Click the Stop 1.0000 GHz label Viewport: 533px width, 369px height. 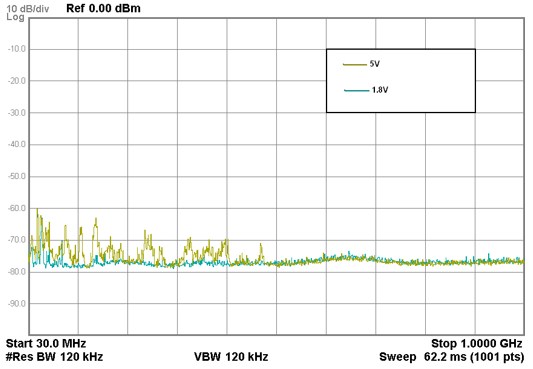tap(477, 344)
